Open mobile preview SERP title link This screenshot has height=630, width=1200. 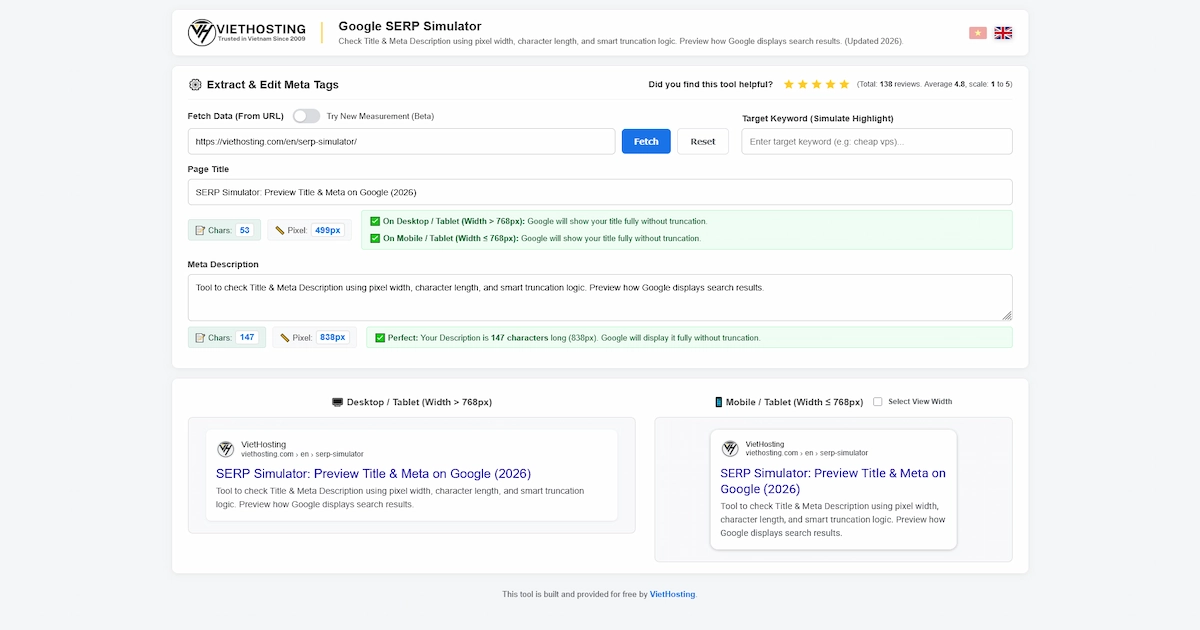833,481
